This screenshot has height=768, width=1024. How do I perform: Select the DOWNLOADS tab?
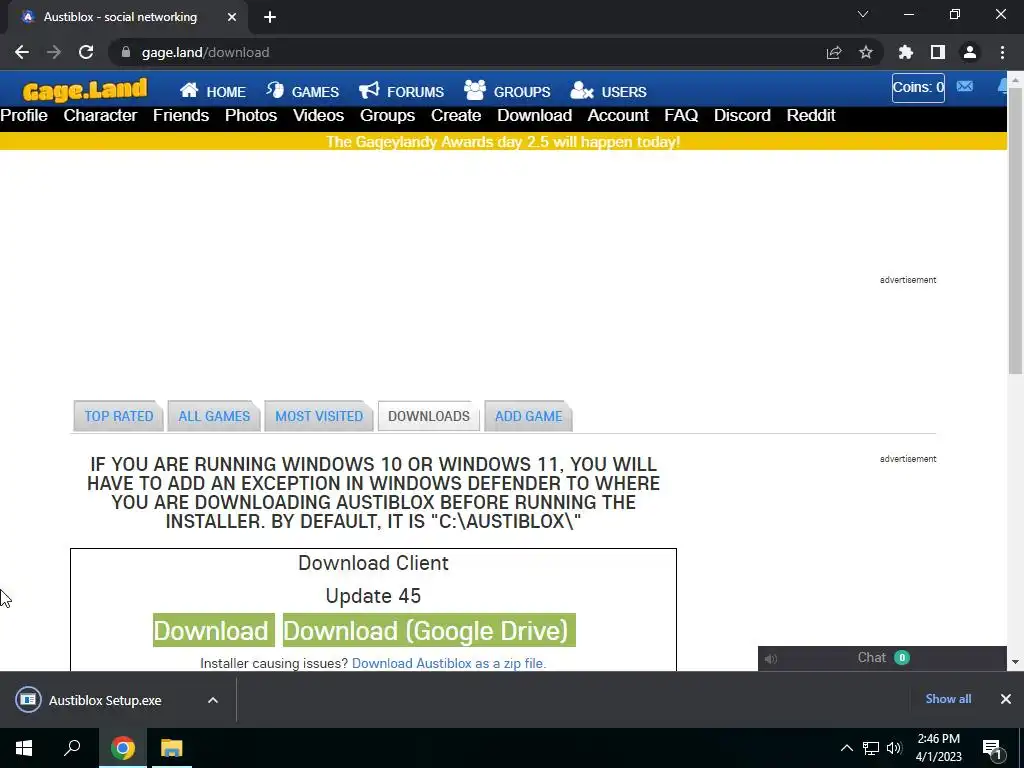[428, 416]
